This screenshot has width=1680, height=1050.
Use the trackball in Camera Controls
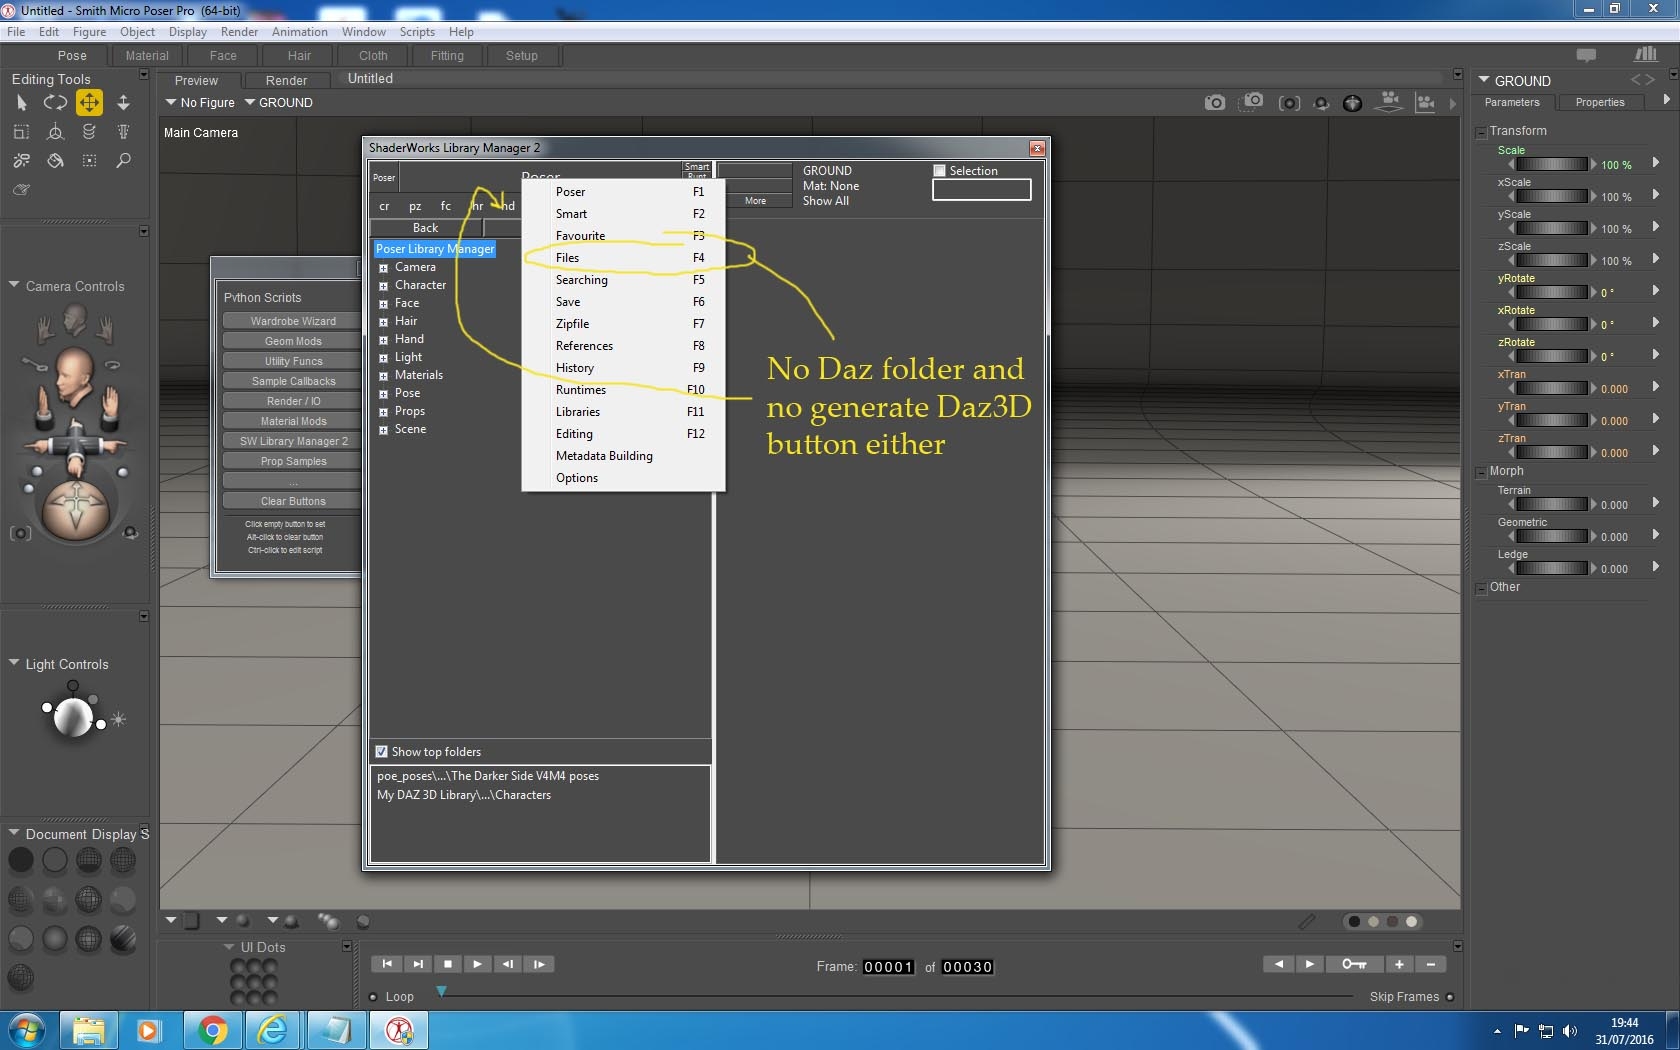pos(76,510)
